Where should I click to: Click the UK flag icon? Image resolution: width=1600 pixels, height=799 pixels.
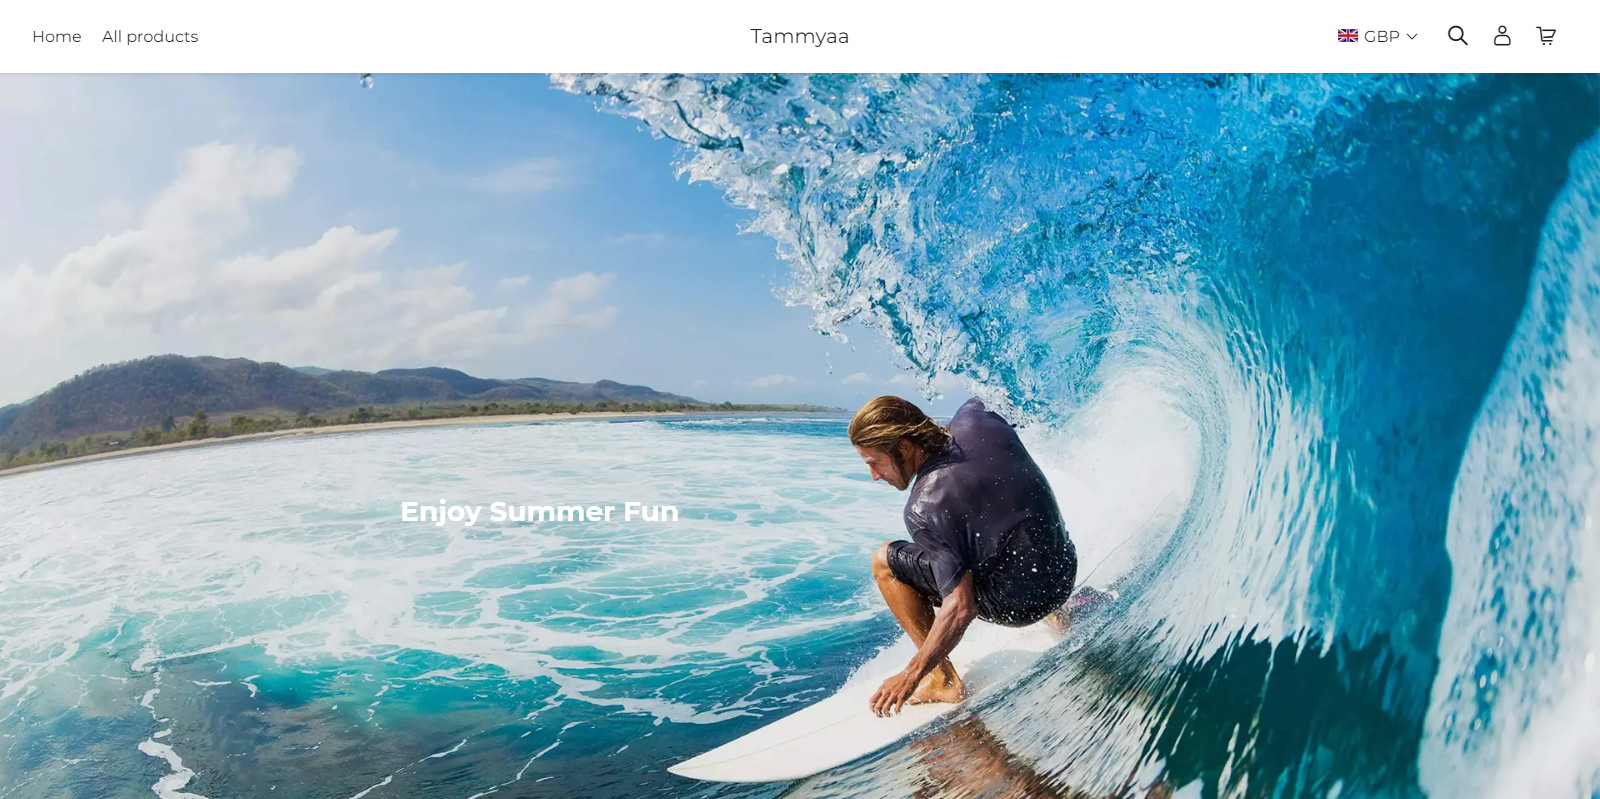tap(1348, 36)
